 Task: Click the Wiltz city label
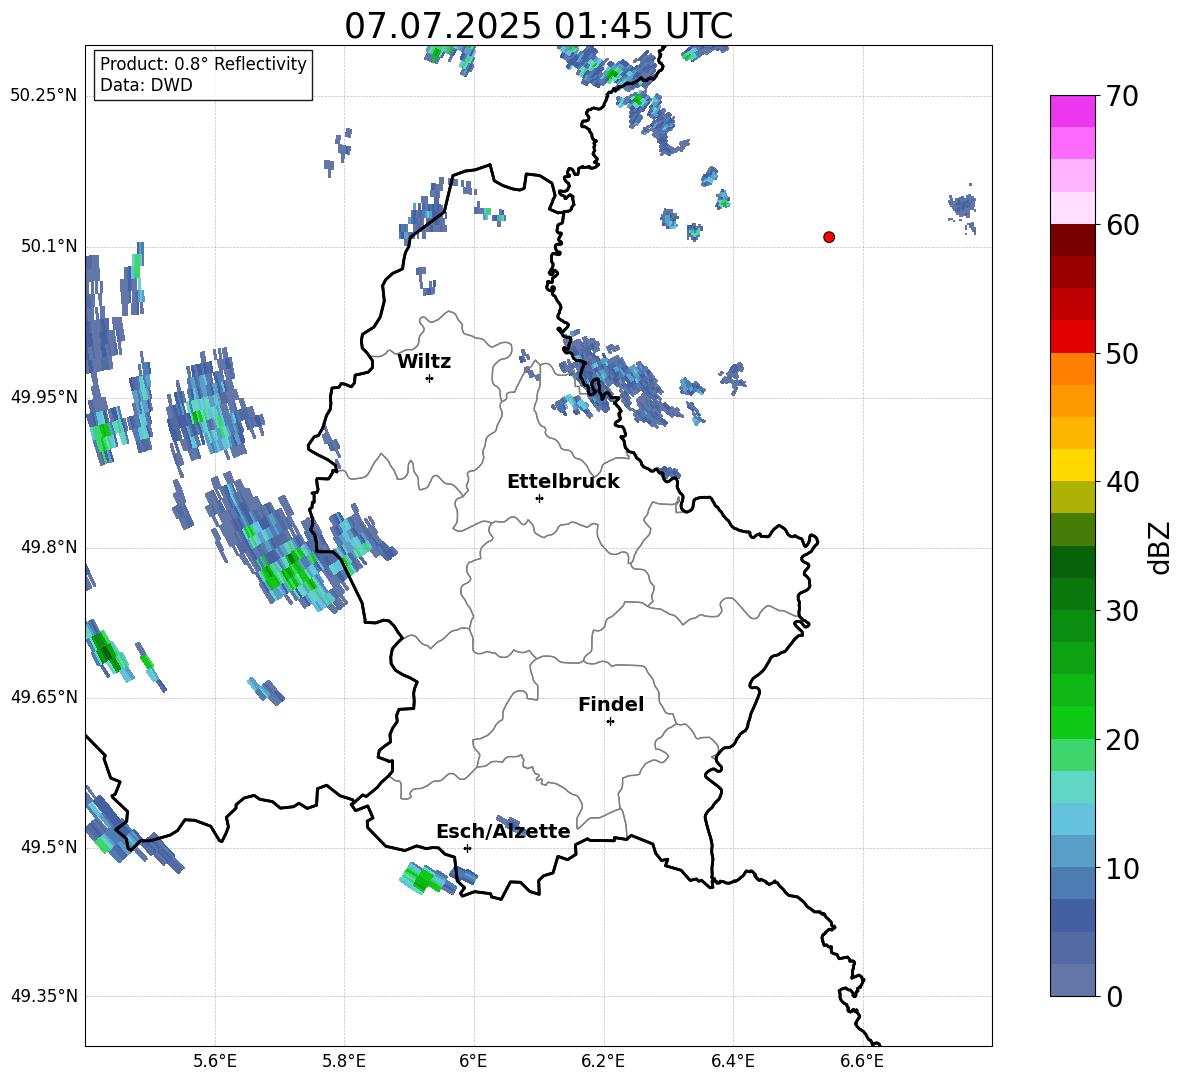(x=424, y=362)
